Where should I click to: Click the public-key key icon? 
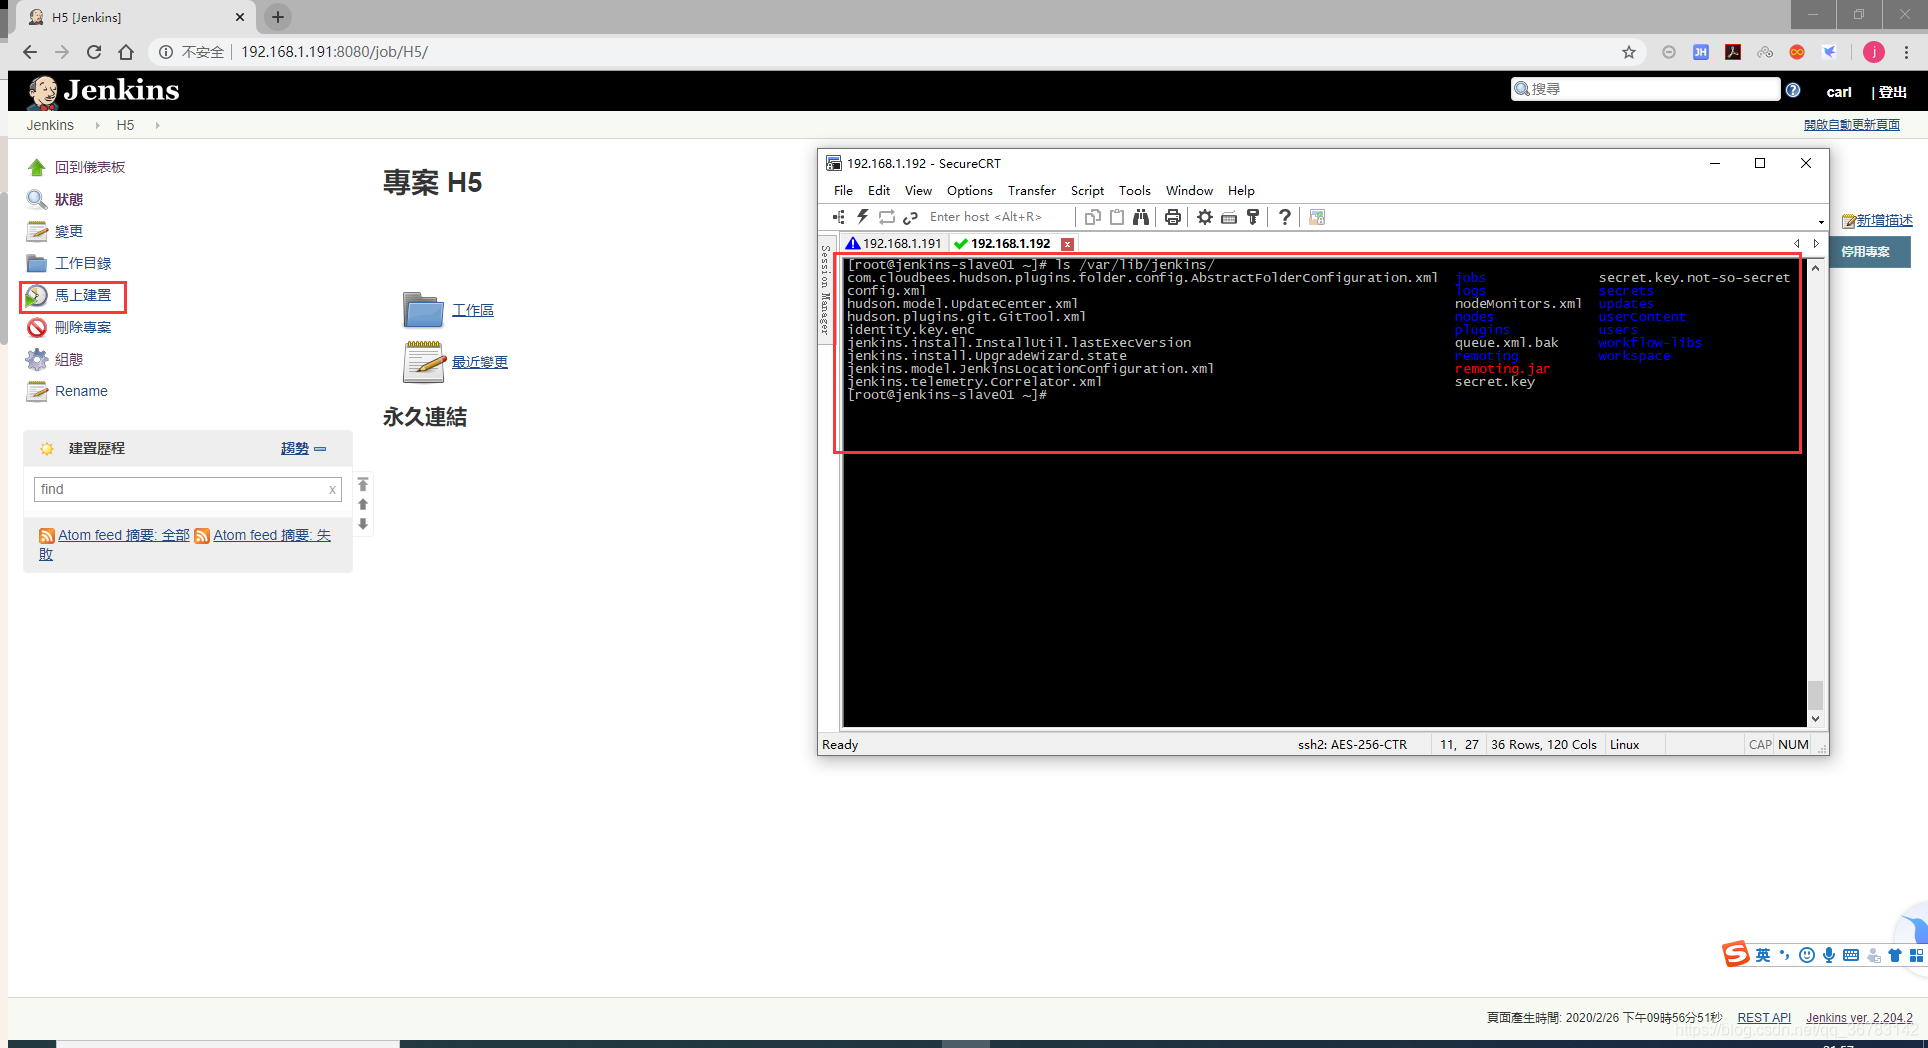coord(1253,217)
